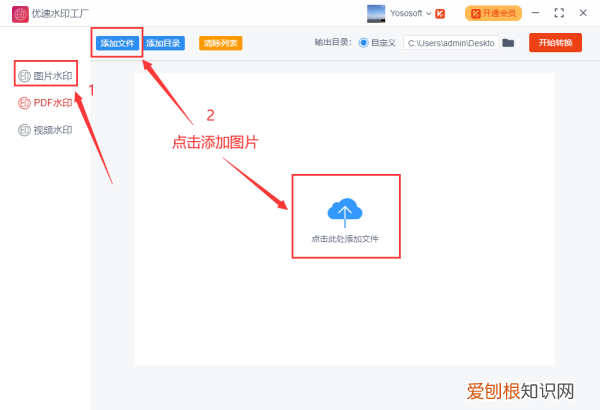This screenshot has height=410, width=600.
Task: Click the cloud upload icon
Action: (345, 212)
